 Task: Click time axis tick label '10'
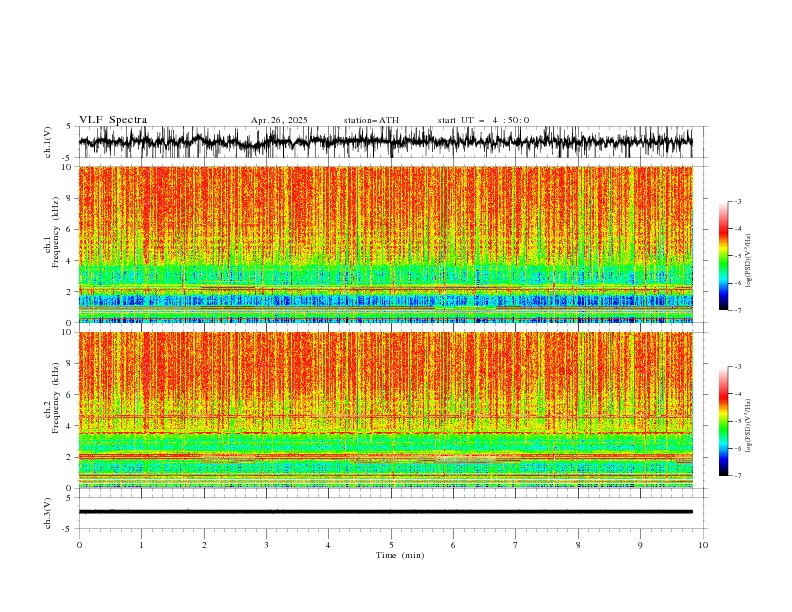(x=703, y=545)
